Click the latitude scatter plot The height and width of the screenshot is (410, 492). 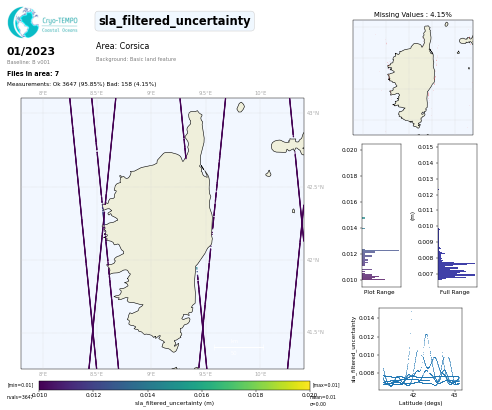click(x=421, y=349)
